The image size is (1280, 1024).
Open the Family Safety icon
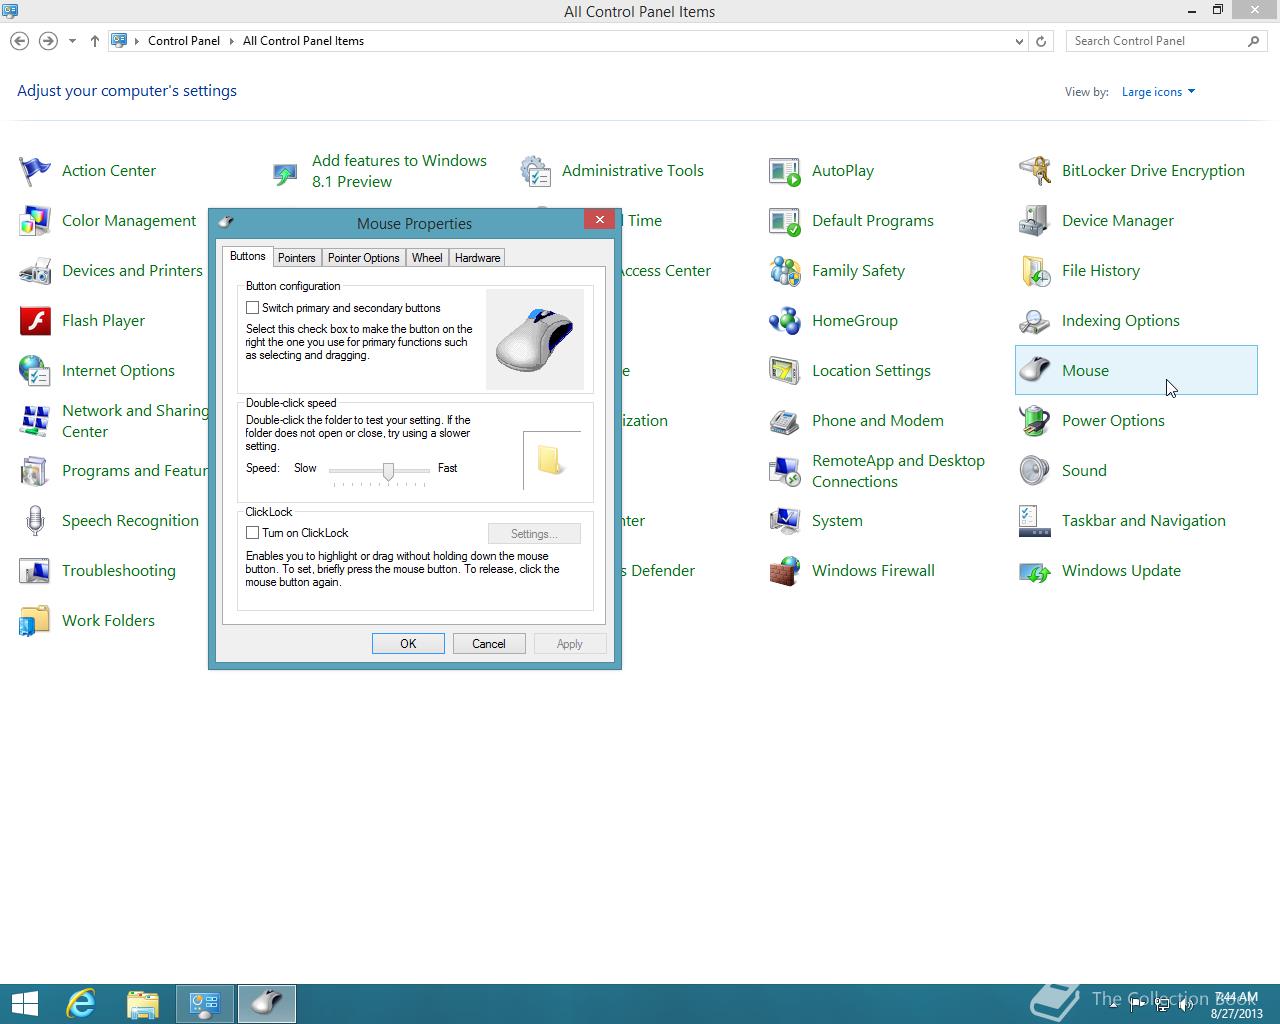pos(785,271)
